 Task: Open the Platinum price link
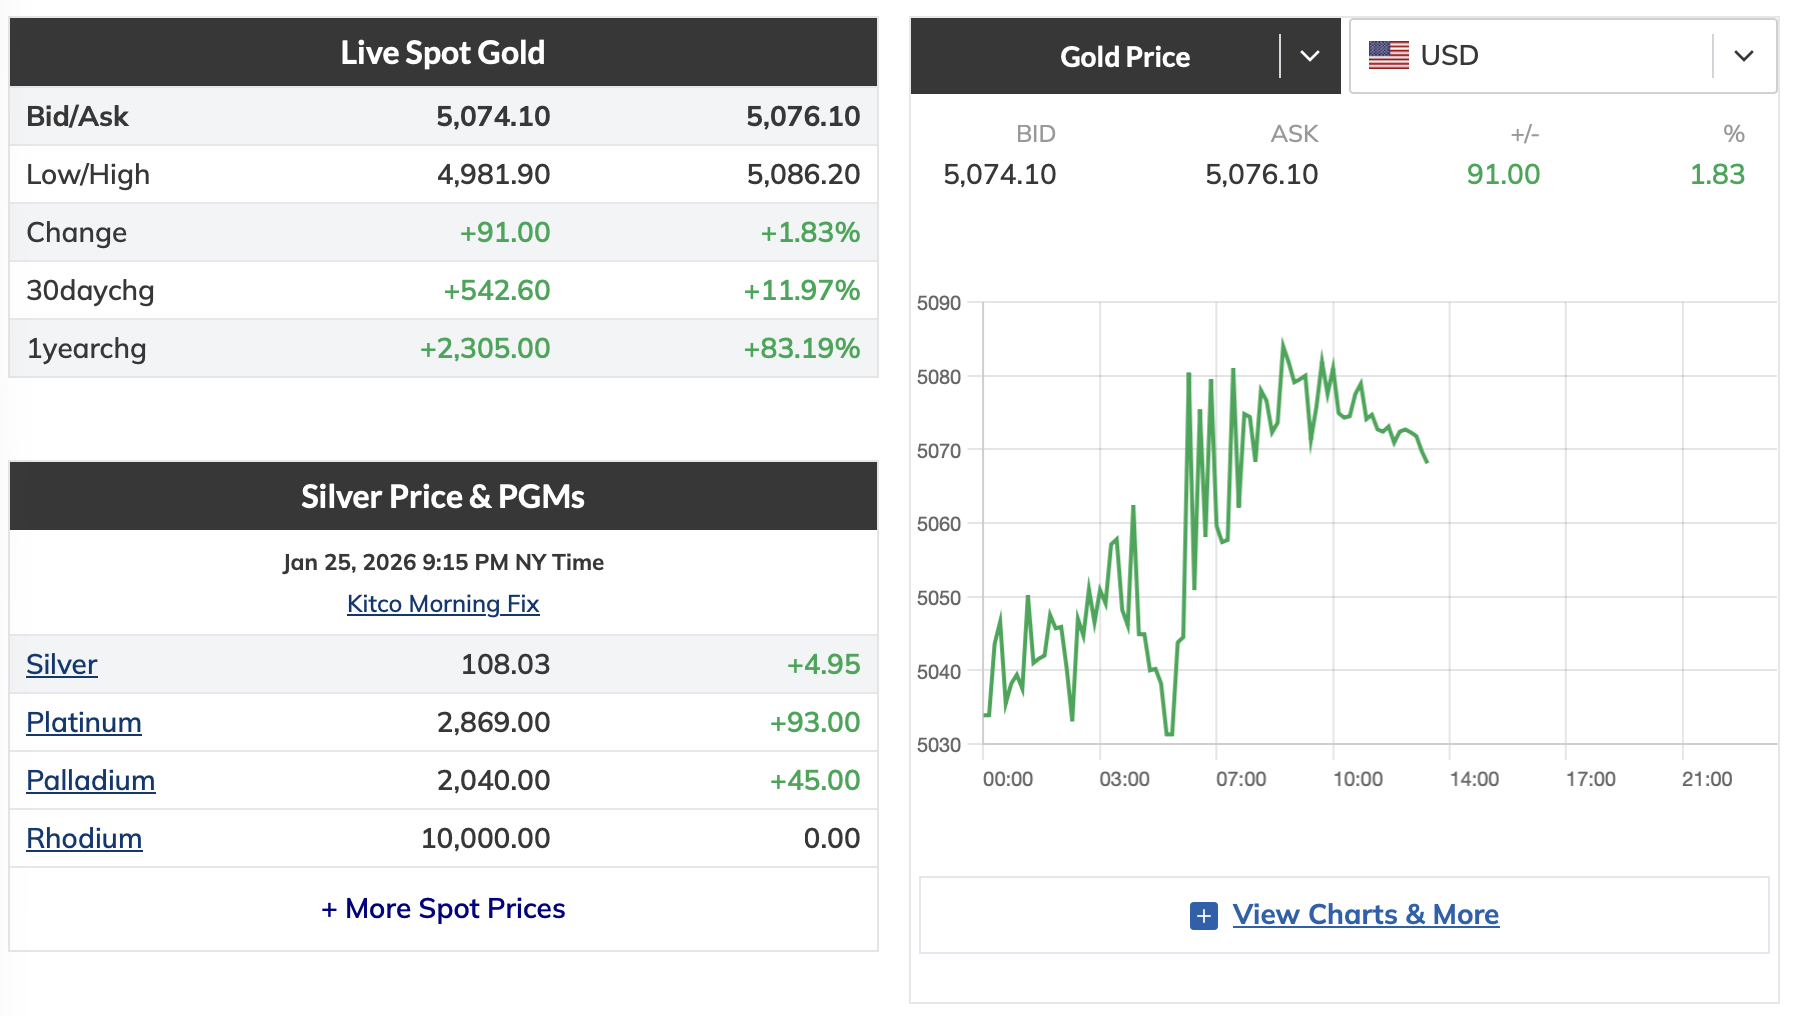pyautogui.click(x=84, y=723)
